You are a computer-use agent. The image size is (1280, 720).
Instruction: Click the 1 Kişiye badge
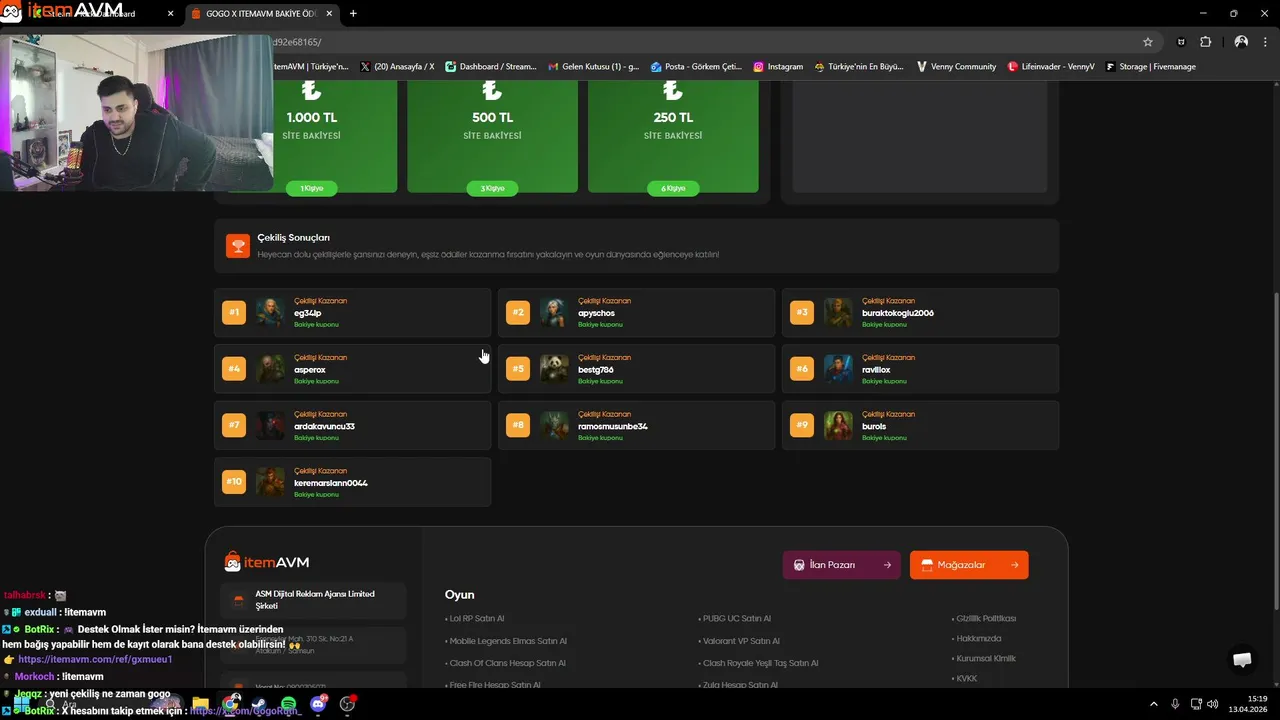point(312,188)
